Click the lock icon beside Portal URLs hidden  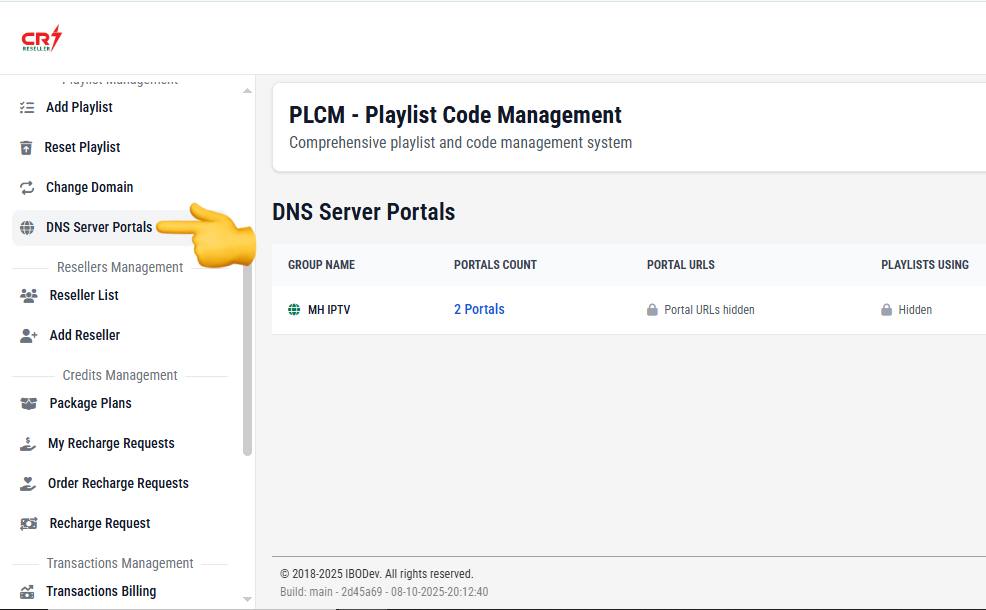652,310
